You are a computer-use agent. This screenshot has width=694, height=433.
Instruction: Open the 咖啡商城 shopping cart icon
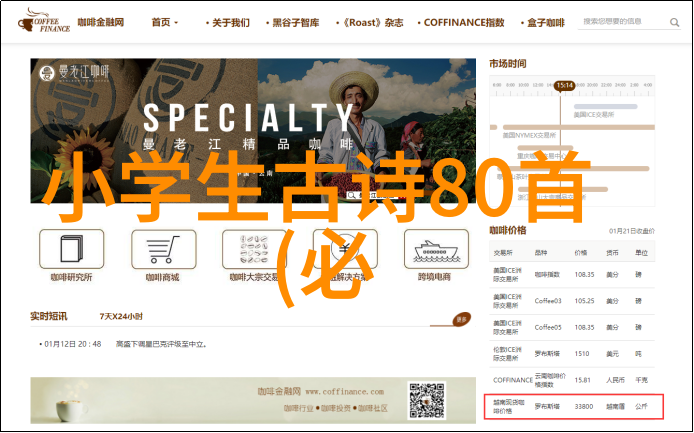163,249
